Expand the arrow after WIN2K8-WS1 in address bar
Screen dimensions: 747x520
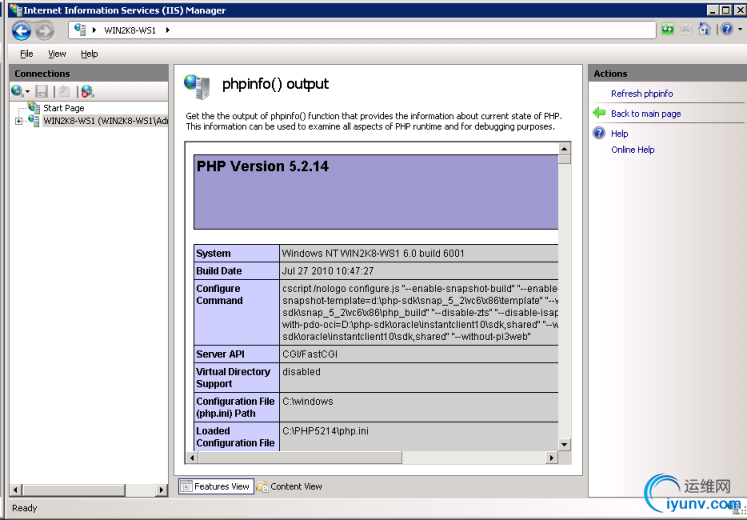[167, 30]
